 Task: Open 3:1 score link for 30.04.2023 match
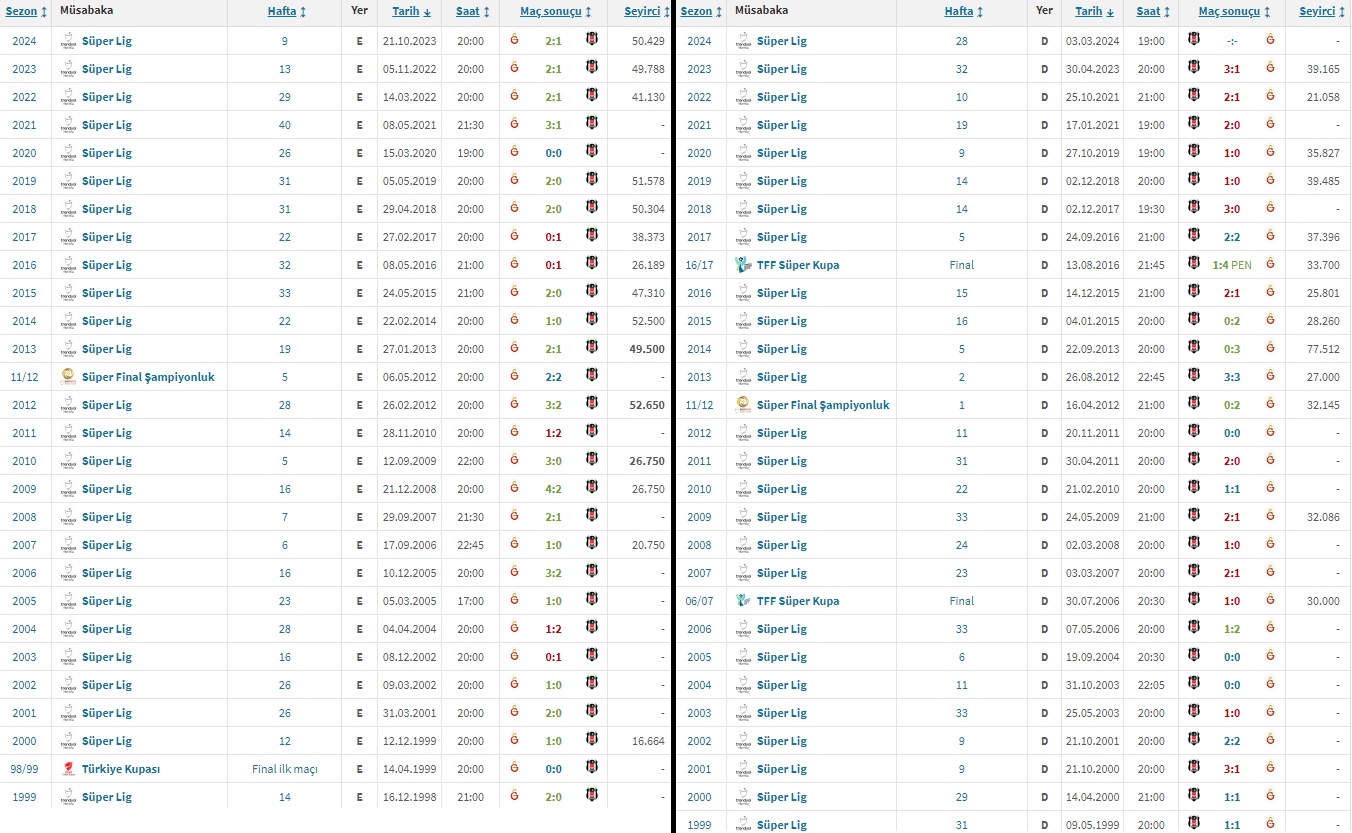tap(1232, 69)
